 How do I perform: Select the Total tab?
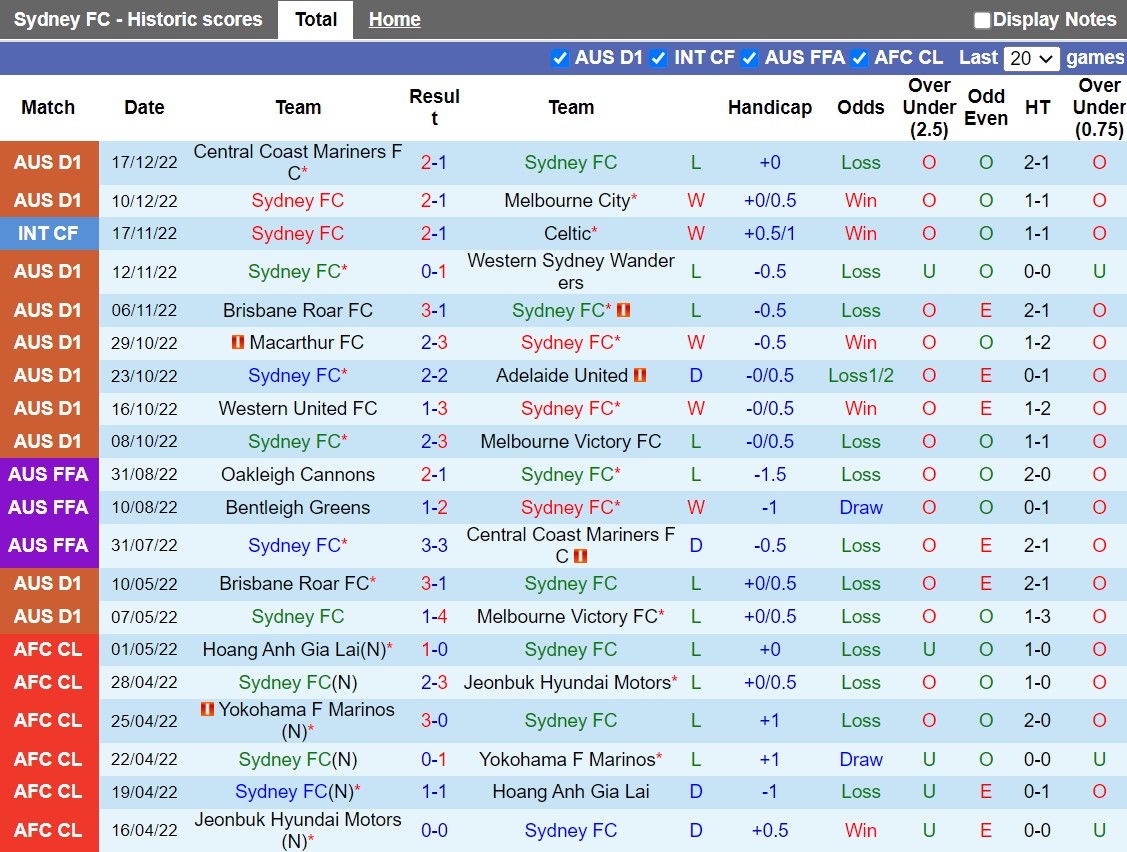tap(315, 20)
